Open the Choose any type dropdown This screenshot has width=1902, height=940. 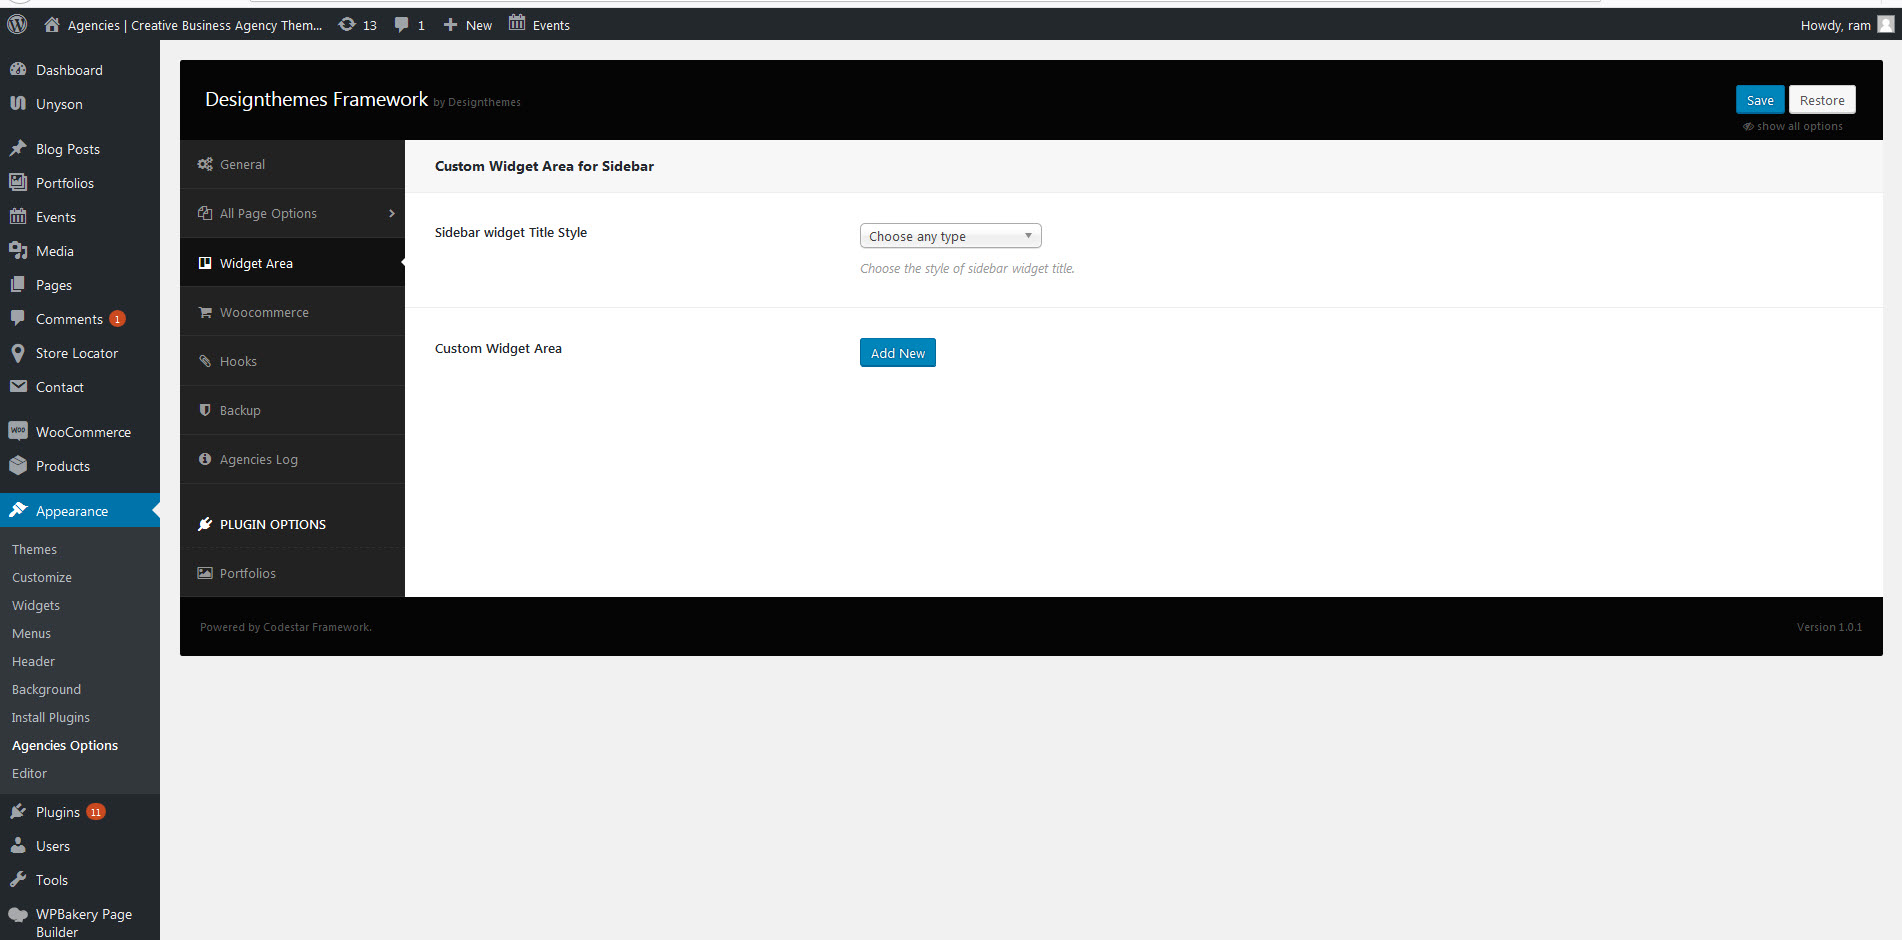point(949,235)
